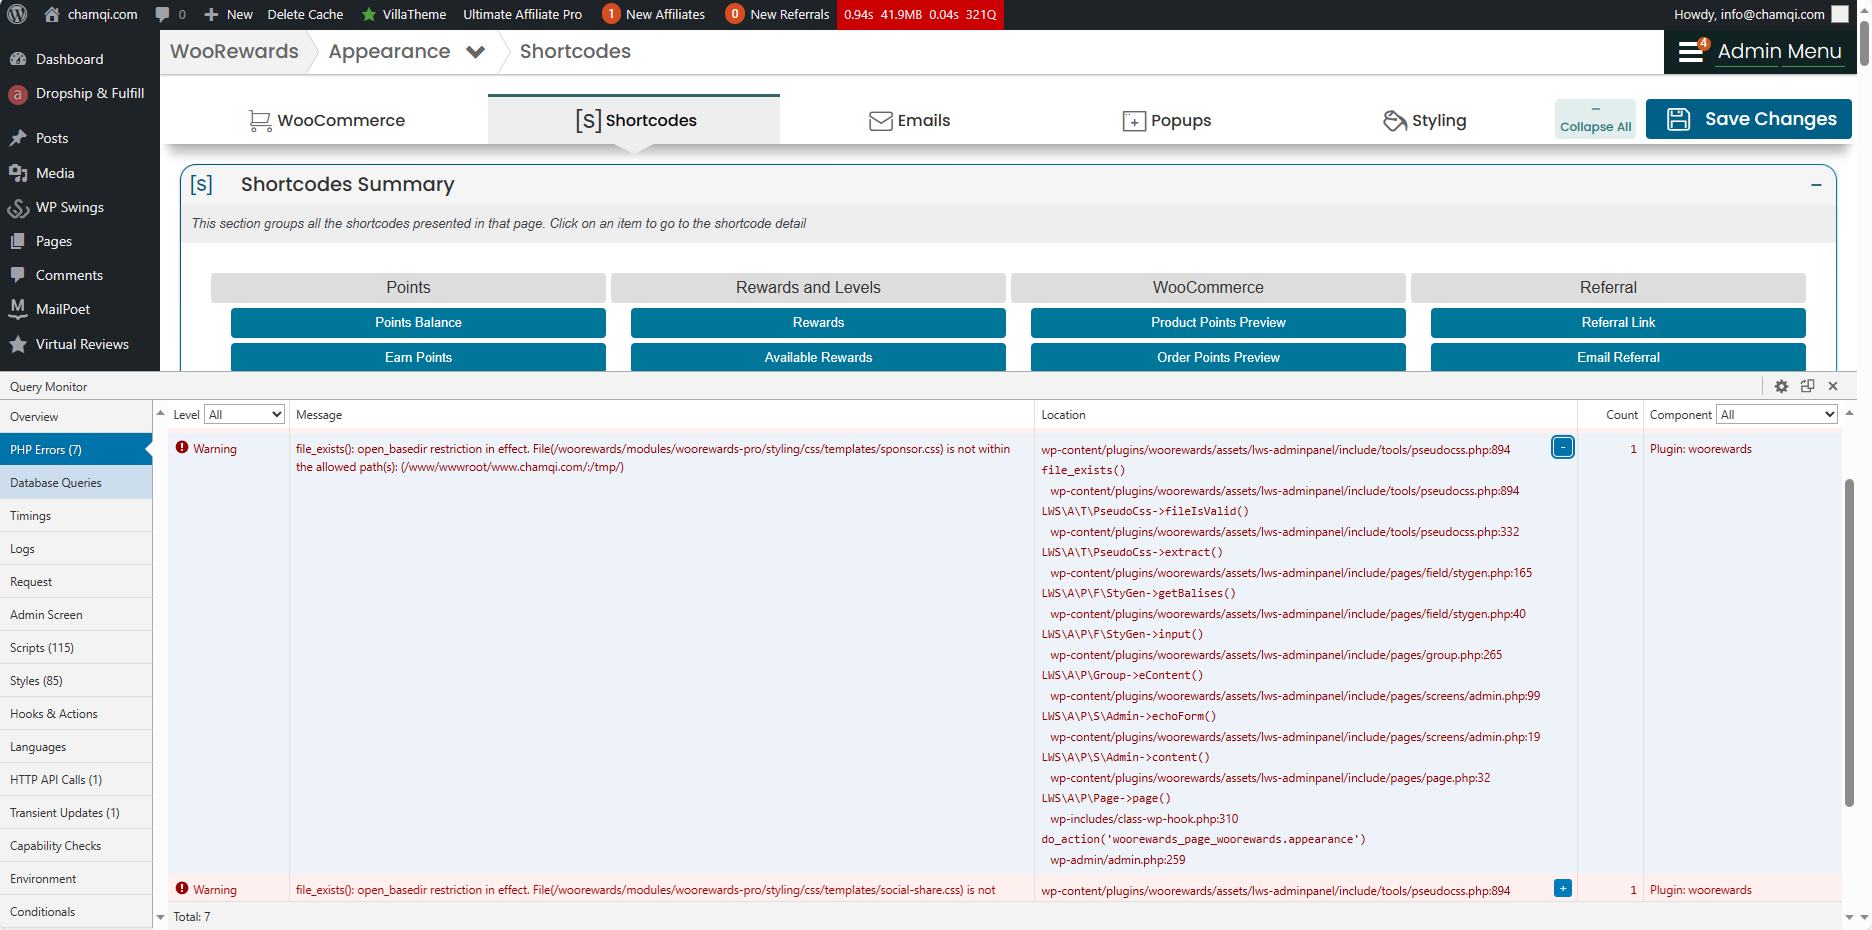This screenshot has width=1872, height=930.
Task: Open Posts in the sidebar
Action: click(x=80, y=138)
